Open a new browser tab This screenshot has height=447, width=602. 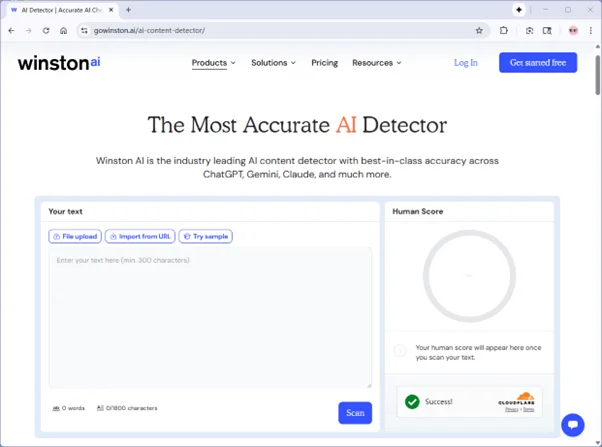[128, 10]
